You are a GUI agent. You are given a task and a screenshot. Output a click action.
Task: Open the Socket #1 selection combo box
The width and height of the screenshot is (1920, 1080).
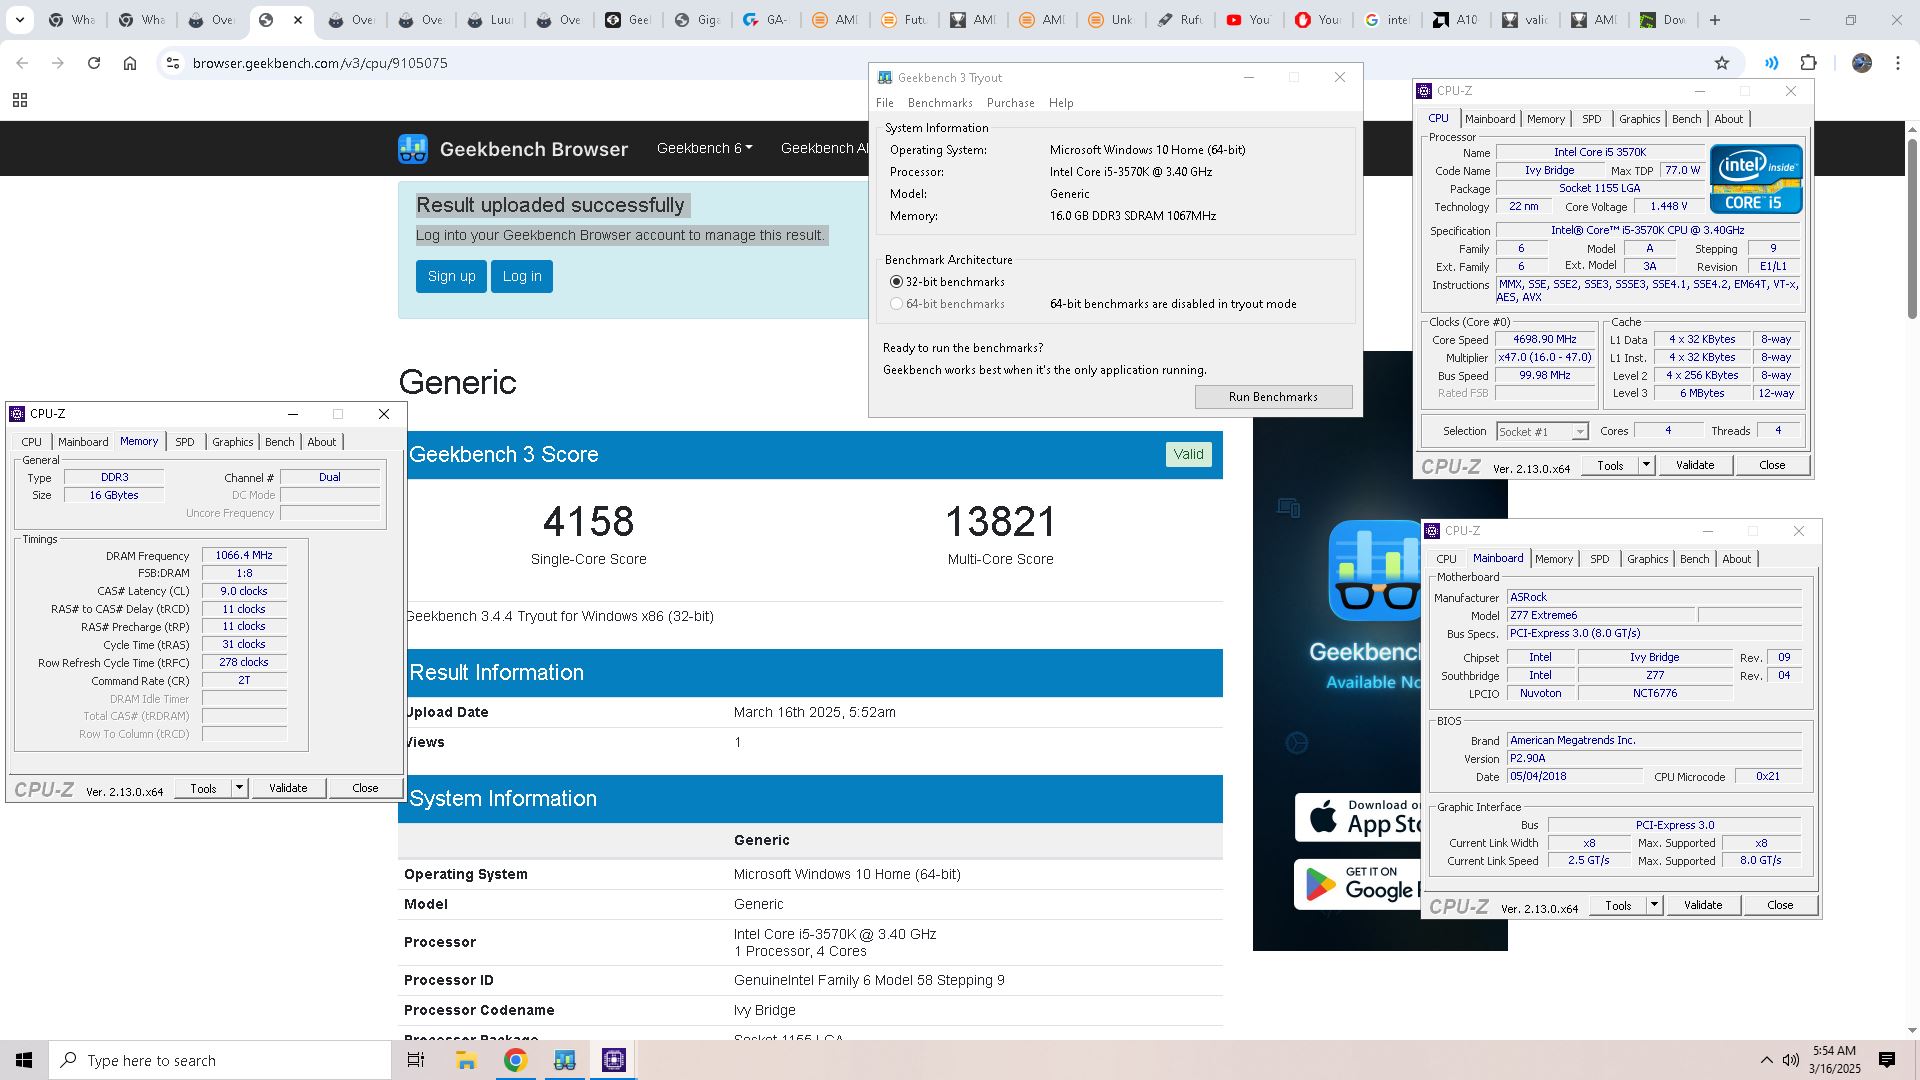pos(1541,432)
